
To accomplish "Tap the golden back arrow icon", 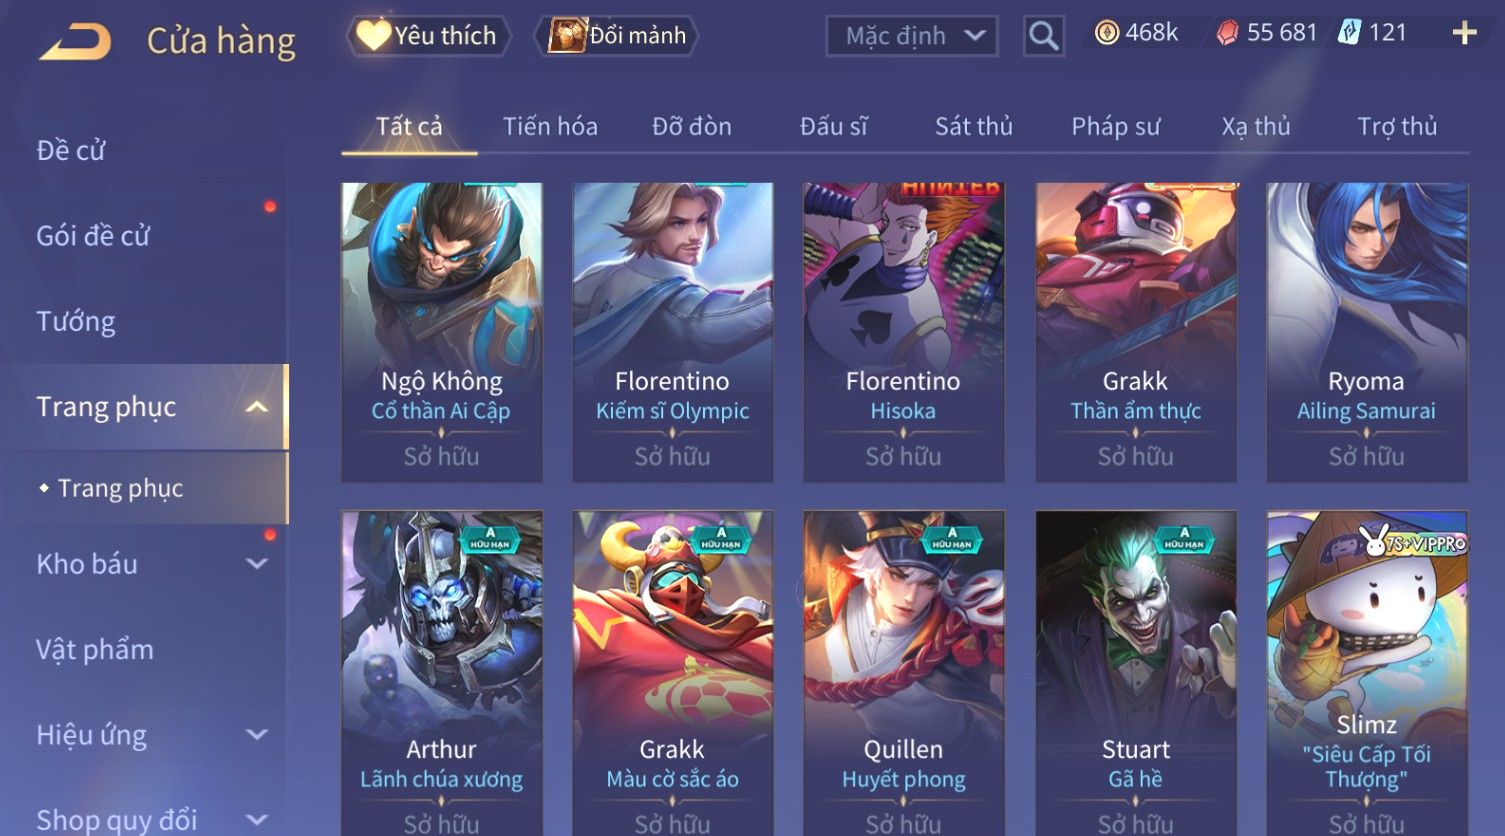I will coord(75,42).
